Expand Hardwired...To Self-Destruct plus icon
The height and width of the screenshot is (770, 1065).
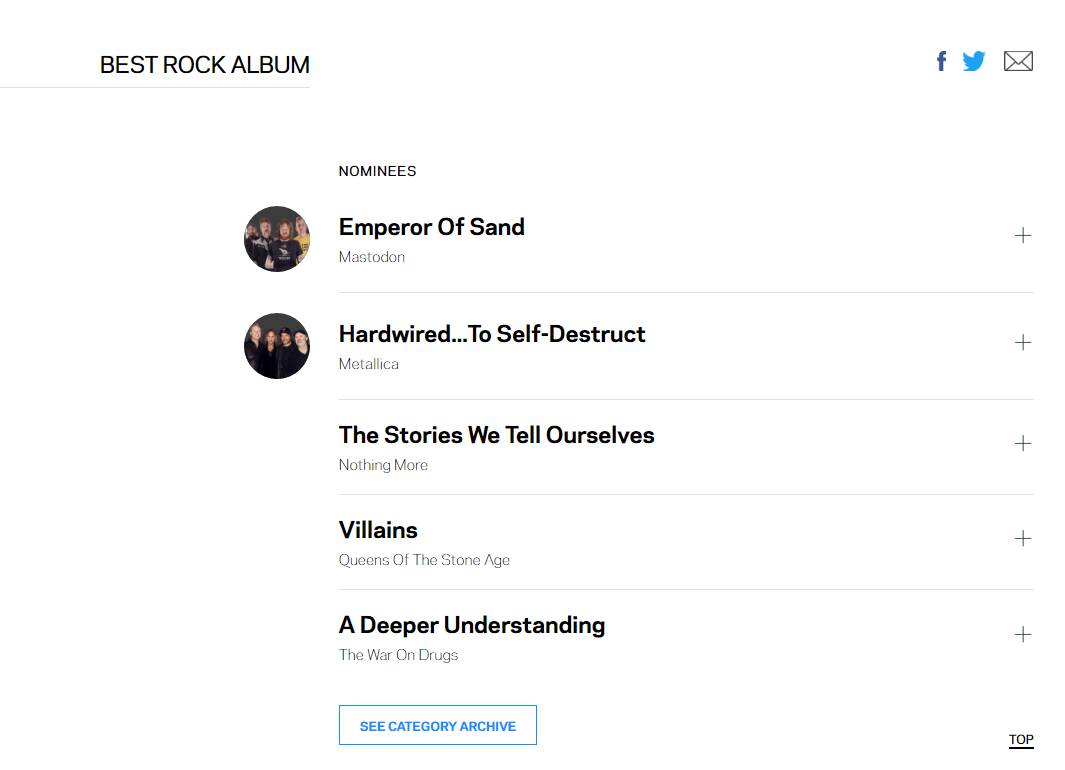pos(1022,343)
